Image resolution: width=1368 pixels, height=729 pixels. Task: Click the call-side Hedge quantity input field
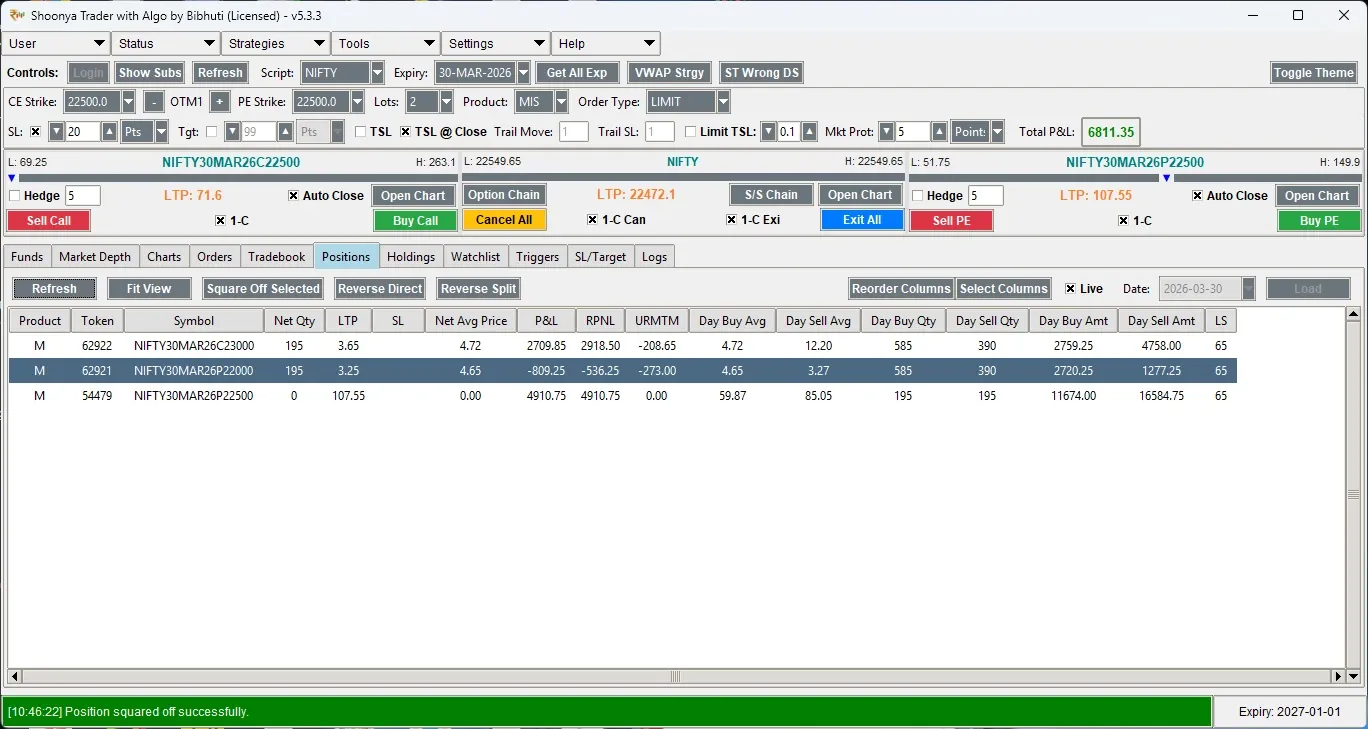pyautogui.click(x=83, y=196)
